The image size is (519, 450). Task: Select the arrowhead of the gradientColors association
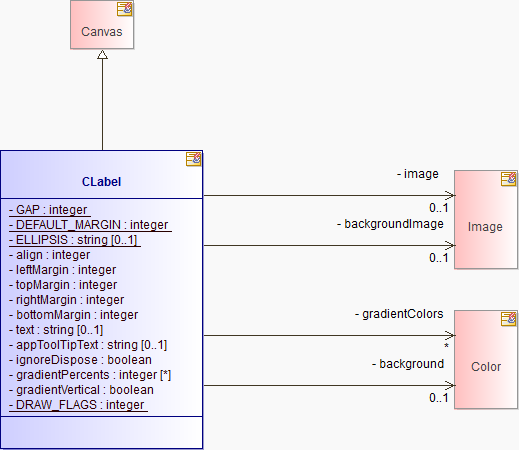[x=450, y=335]
